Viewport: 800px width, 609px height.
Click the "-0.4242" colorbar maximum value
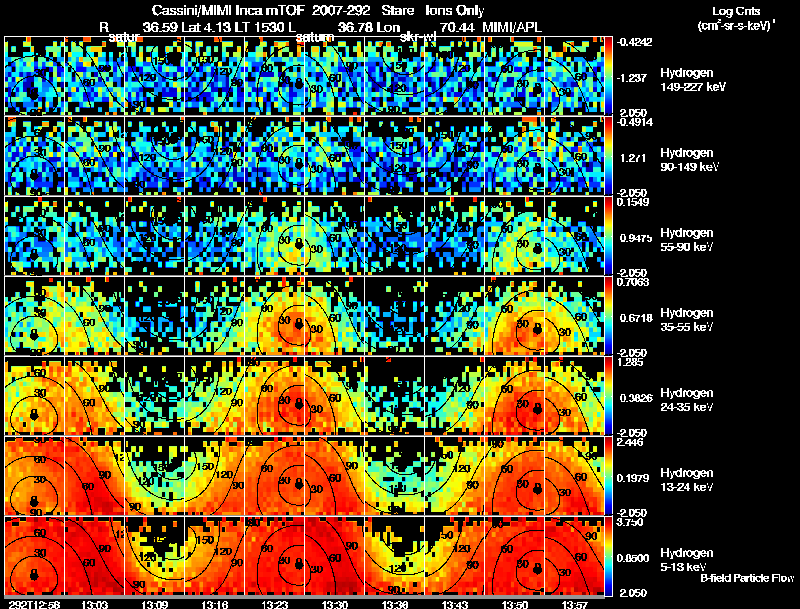634,42
